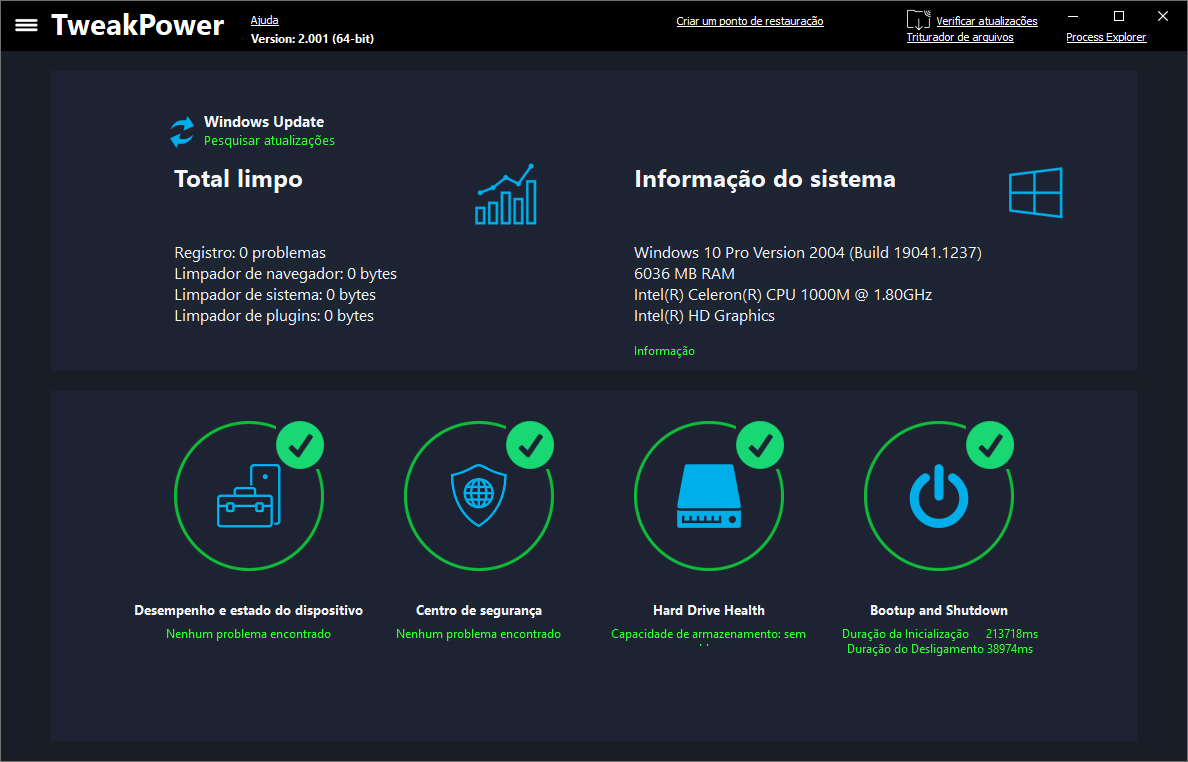
Task: Click the Windows Update refresh arrows icon
Action: point(182,132)
